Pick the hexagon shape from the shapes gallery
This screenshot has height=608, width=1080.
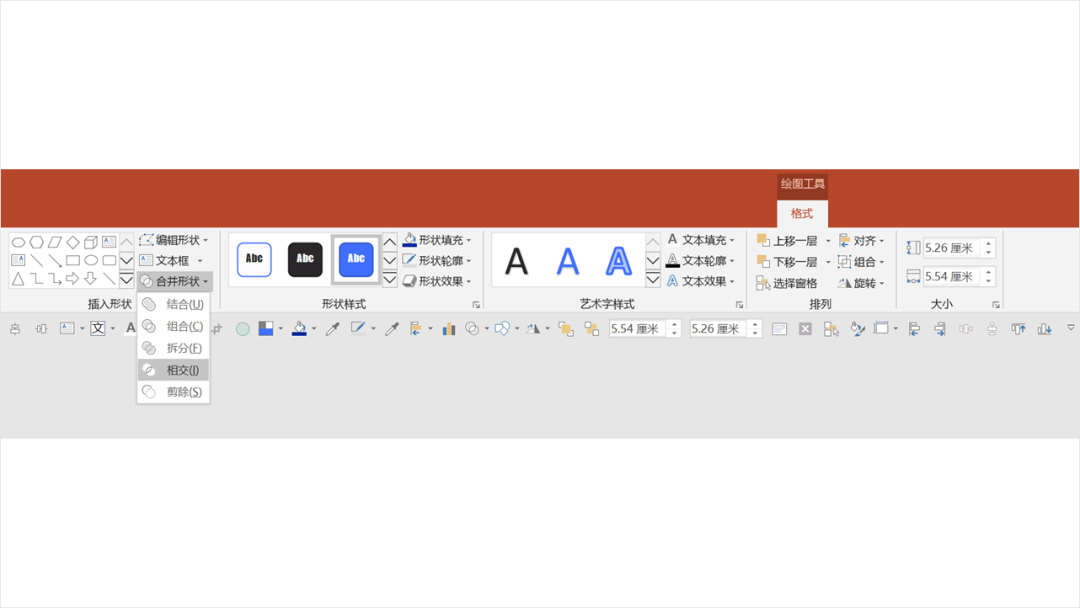tap(37, 242)
